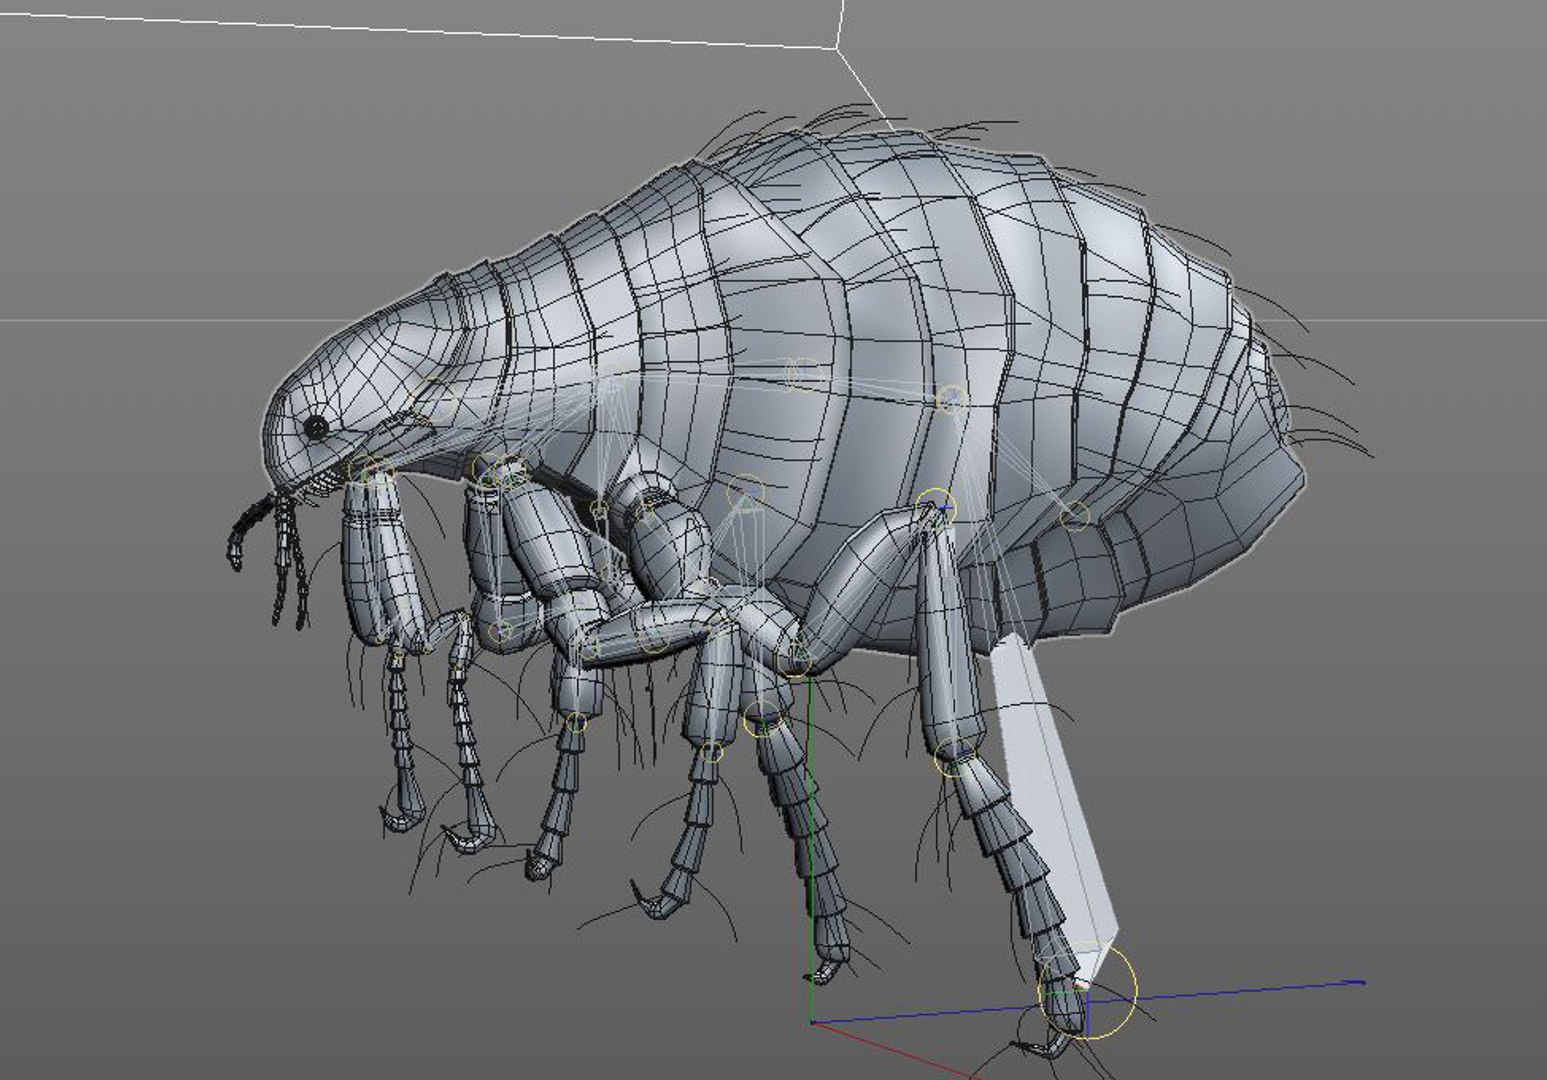Screen dimensions: 1547x1080
Task: Select the flea model's black eye
Action: tap(315, 428)
